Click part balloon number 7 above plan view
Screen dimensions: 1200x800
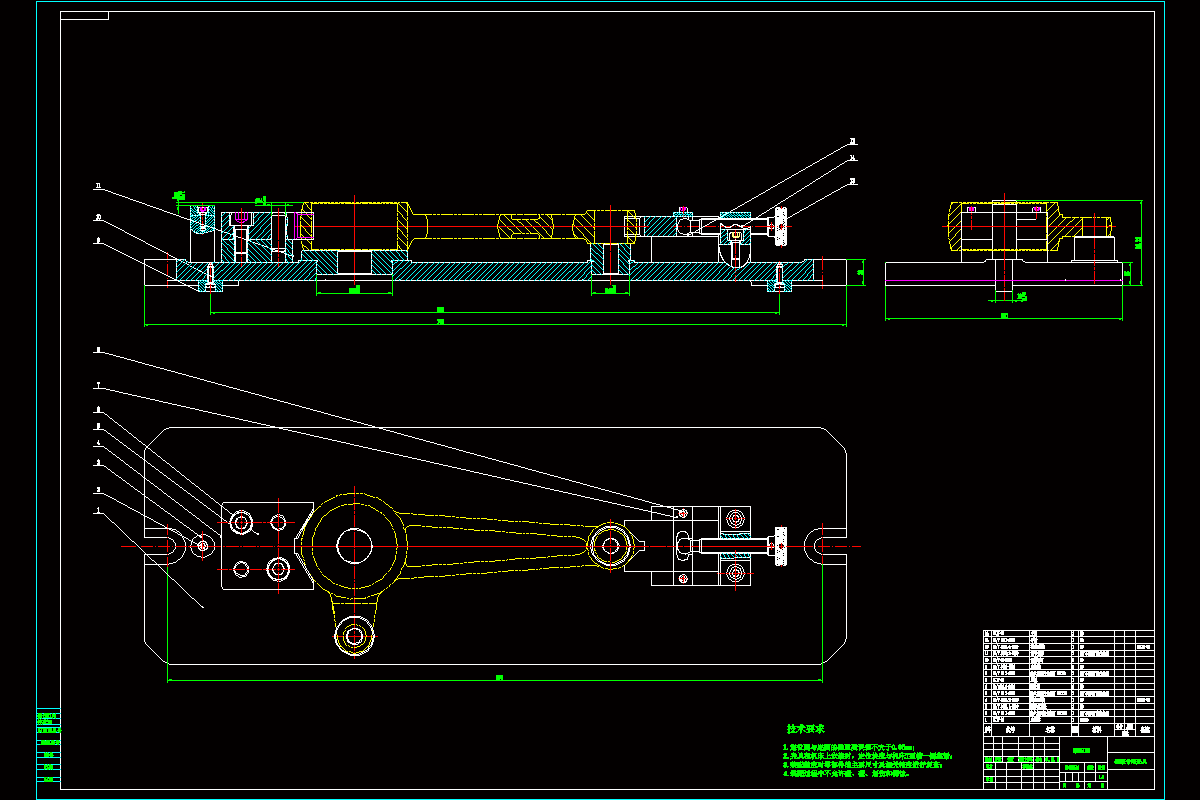pos(98,385)
